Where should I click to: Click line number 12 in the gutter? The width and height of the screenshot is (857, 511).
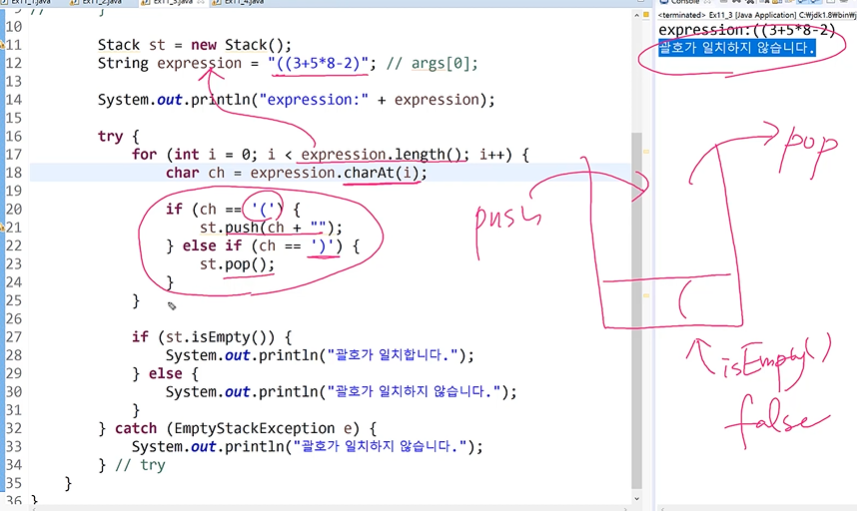pos(14,63)
